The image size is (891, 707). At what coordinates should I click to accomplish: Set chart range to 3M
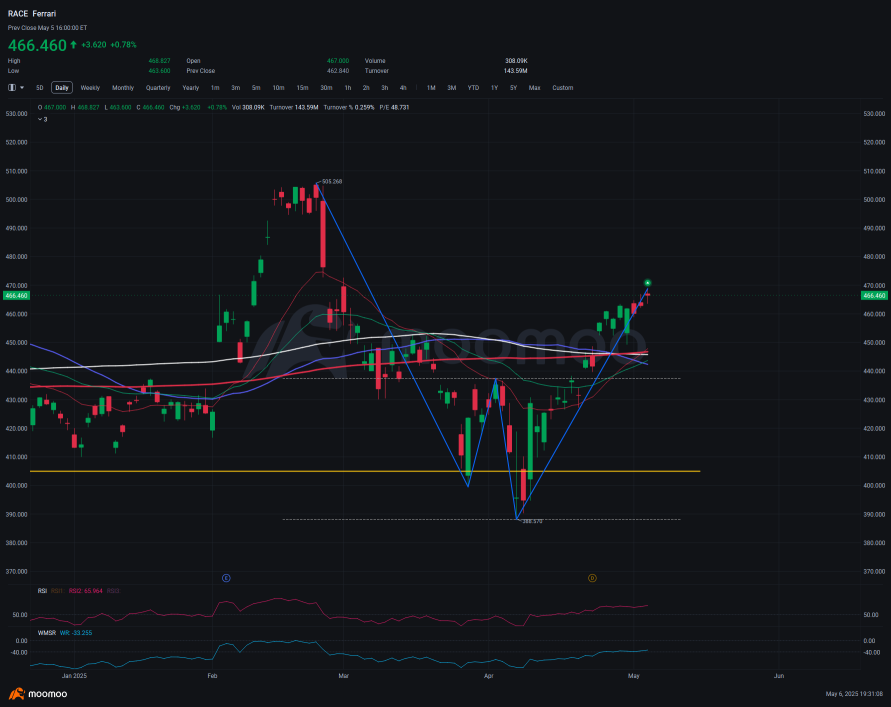click(x=452, y=88)
